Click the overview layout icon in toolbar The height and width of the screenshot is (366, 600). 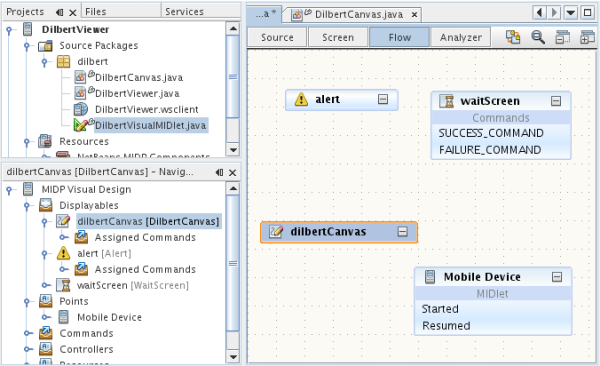(513, 37)
